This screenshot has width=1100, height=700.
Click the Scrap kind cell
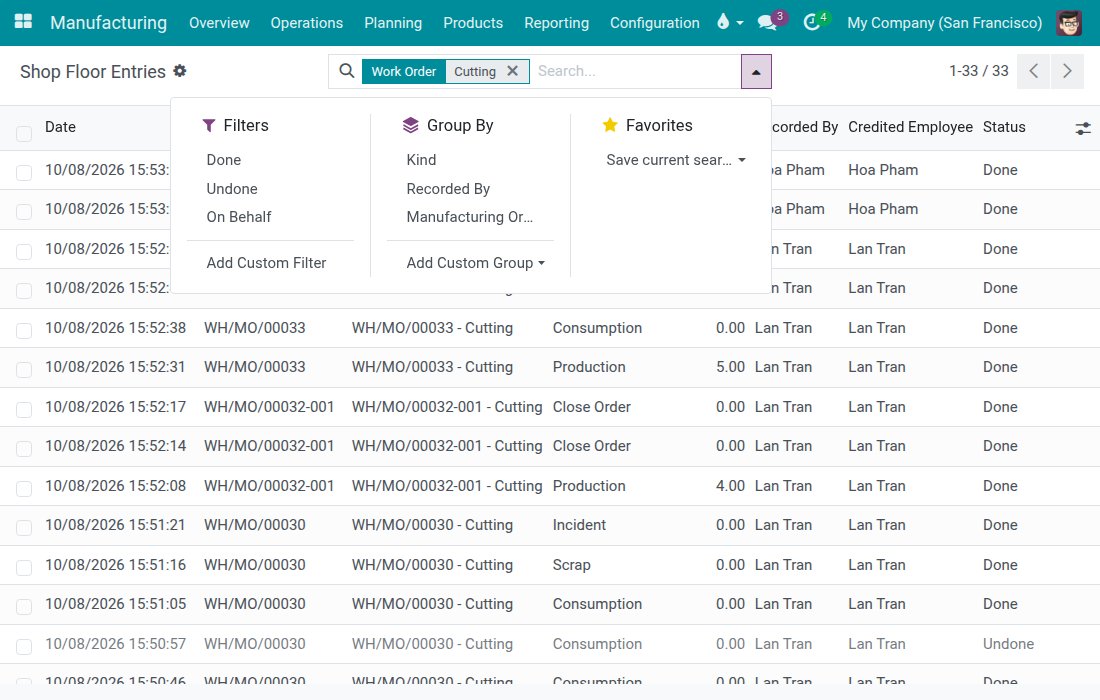tap(571, 565)
